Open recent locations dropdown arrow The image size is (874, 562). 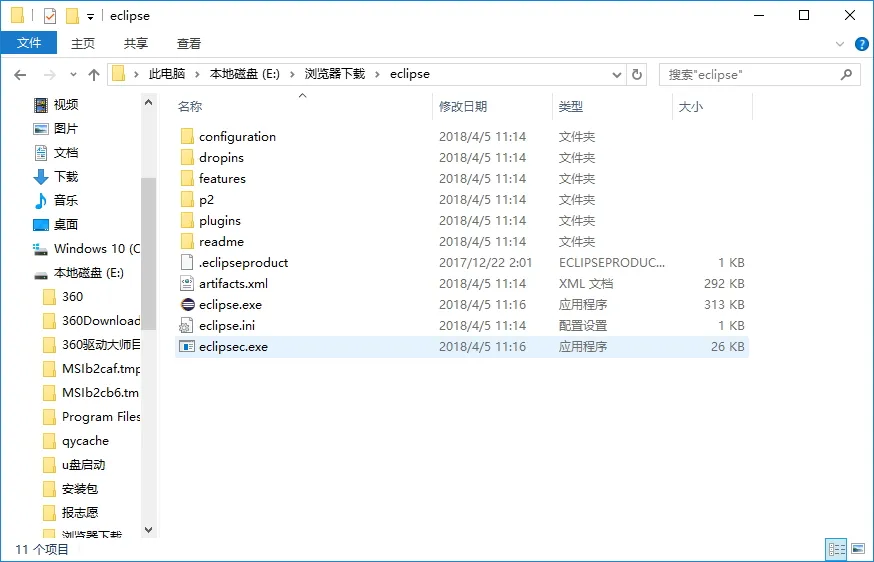tap(73, 74)
